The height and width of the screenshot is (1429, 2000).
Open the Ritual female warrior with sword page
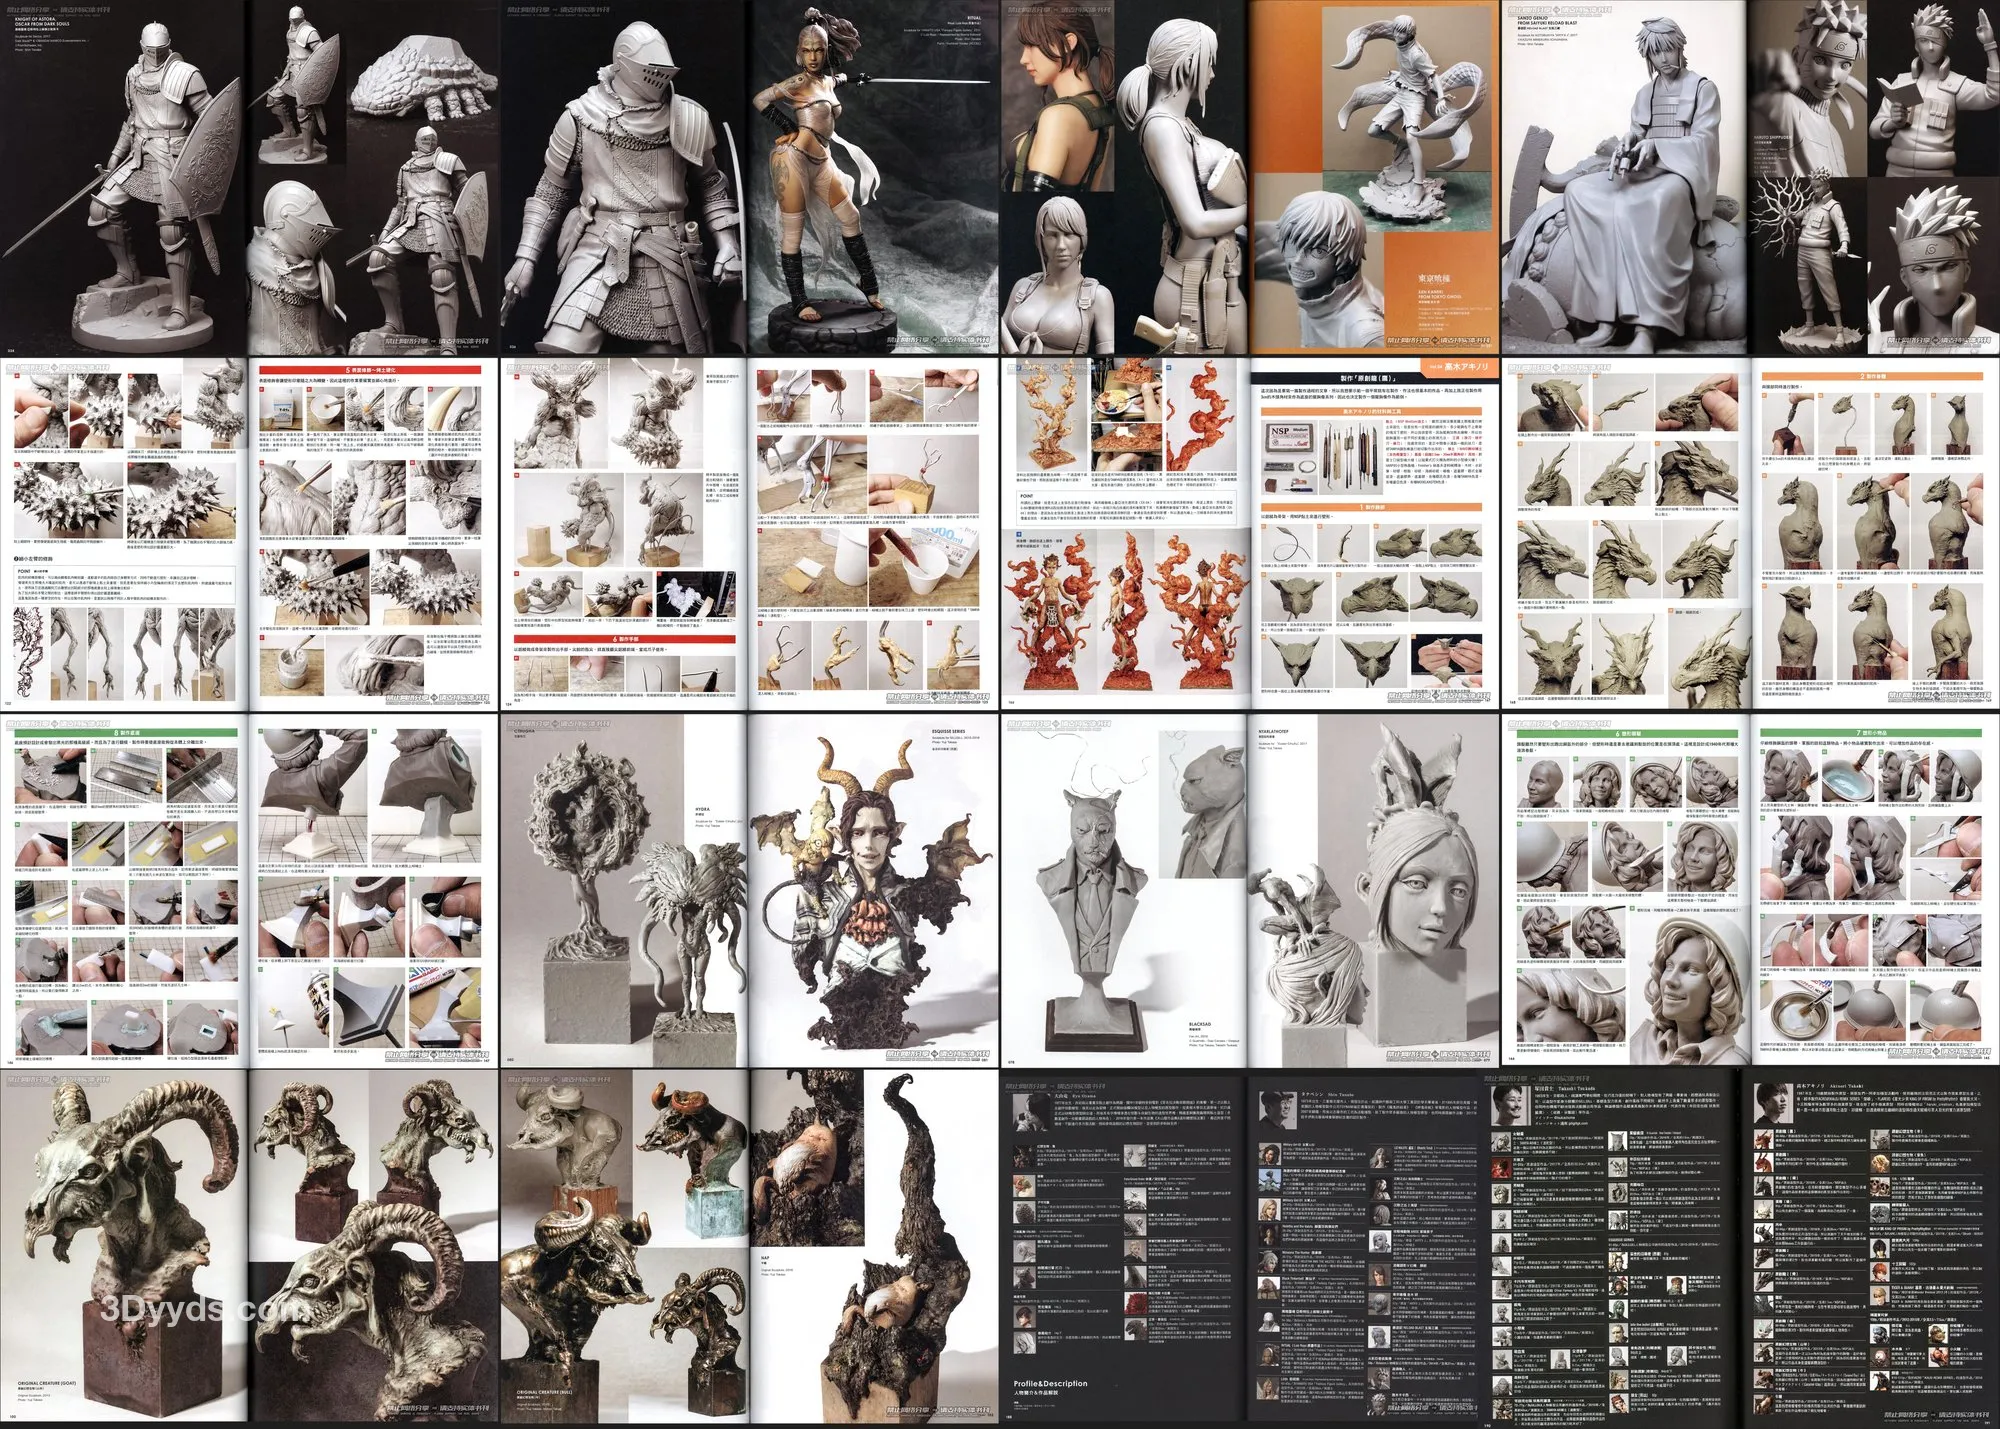pyautogui.click(x=875, y=180)
